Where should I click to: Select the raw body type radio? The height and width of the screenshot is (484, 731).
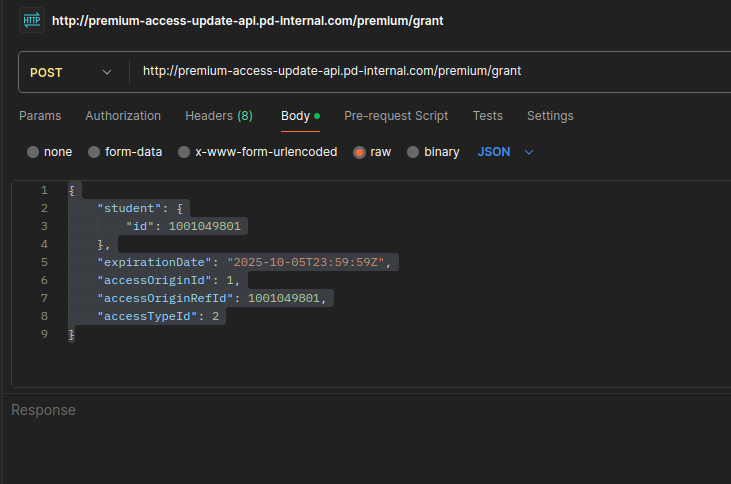coord(360,153)
